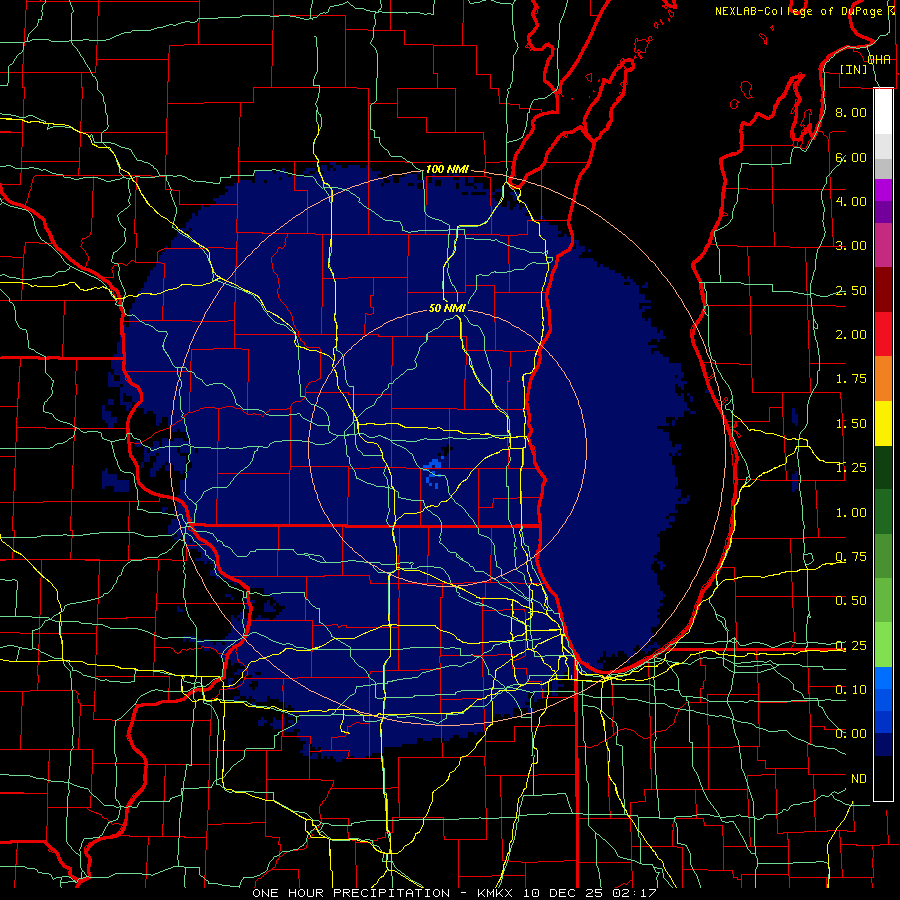The width and height of the screenshot is (900, 900).
Task: Click the 0.00 legend value
Action: [851, 734]
